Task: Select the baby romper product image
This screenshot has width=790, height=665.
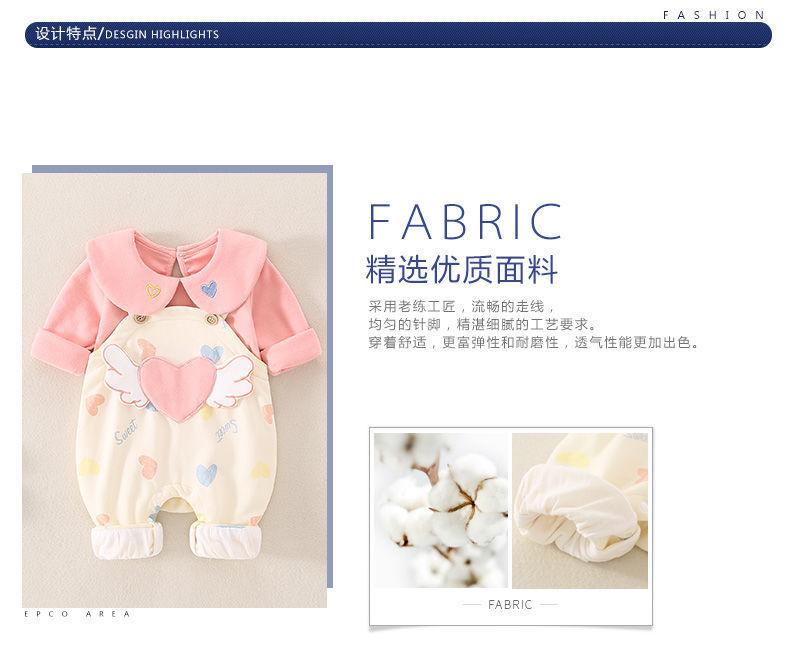Action: 175,390
